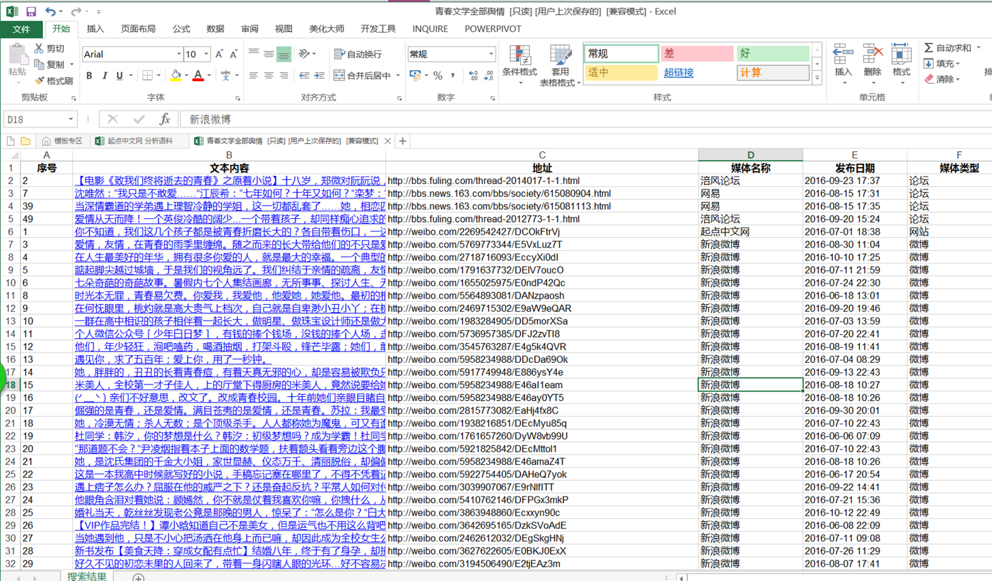Toggle Bold formatting
992x581 pixels.
click(x=89, y=75)
